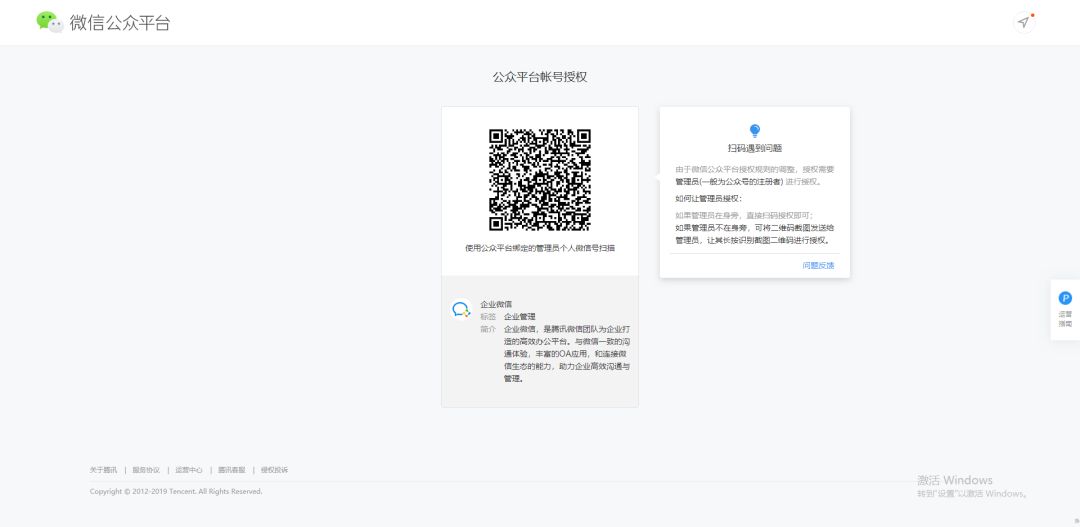The image size is (1080, 527).
Task: Open 运营中心 footer link
Action: coord(189,470)
